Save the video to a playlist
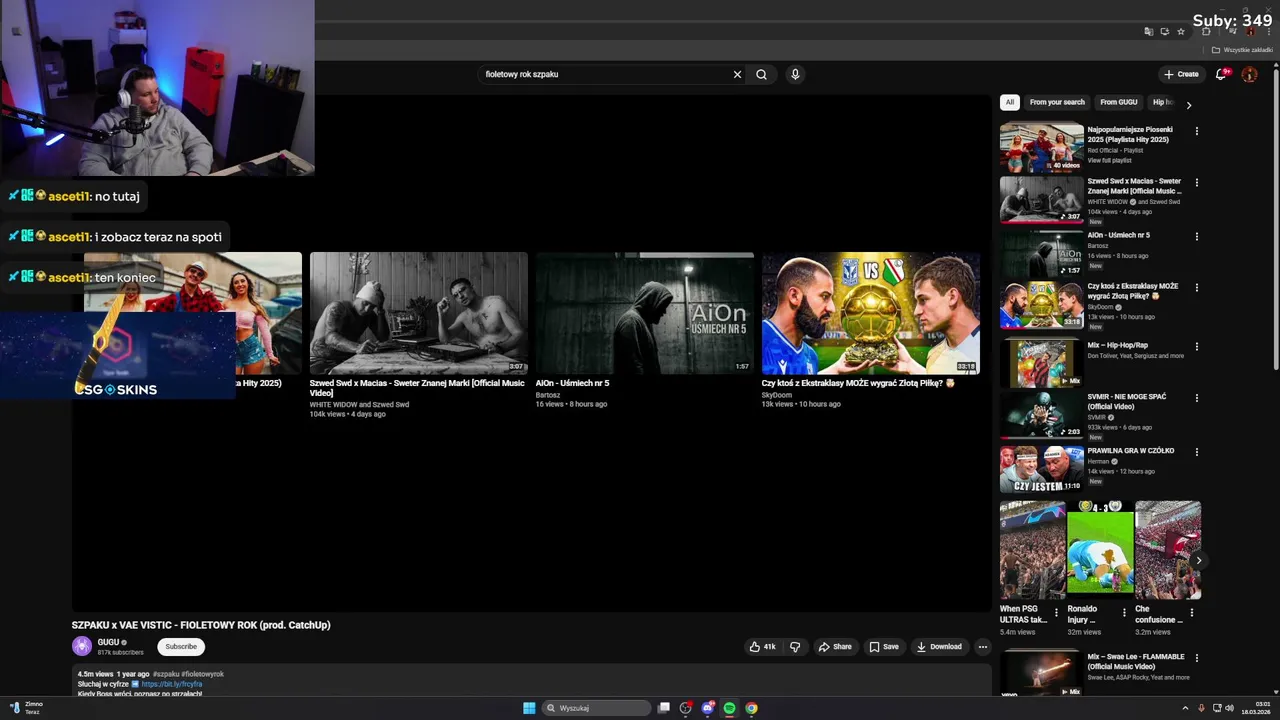1280x720 pixels. [x=883, y=647]
